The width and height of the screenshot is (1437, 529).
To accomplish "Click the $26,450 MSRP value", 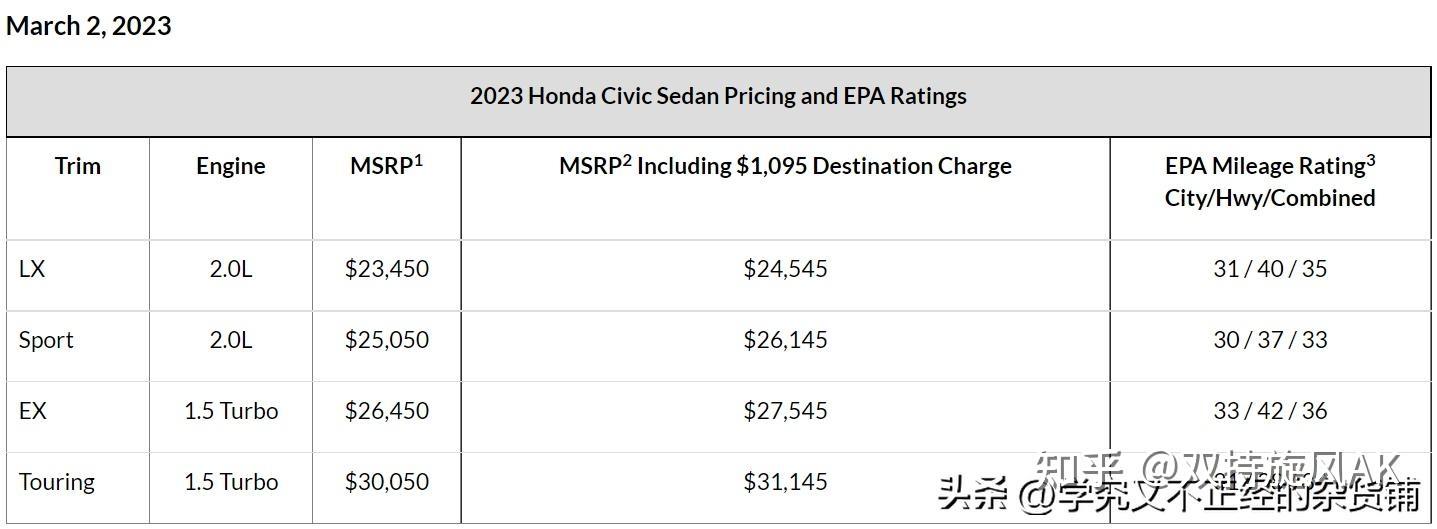I will pyautogui.click(x=387, y=411).
